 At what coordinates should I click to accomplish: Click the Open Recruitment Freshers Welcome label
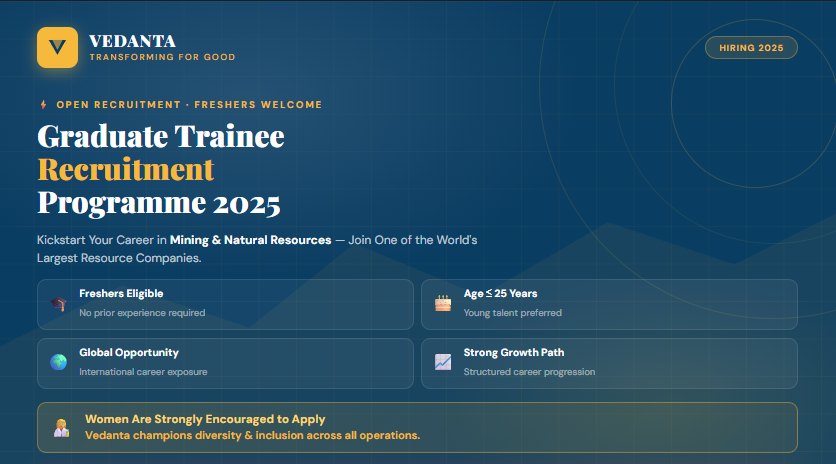189,104
